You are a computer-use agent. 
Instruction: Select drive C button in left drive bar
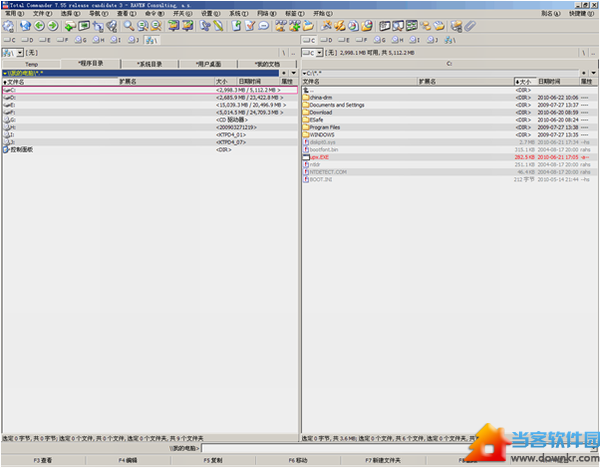click(x=9, y=41)
